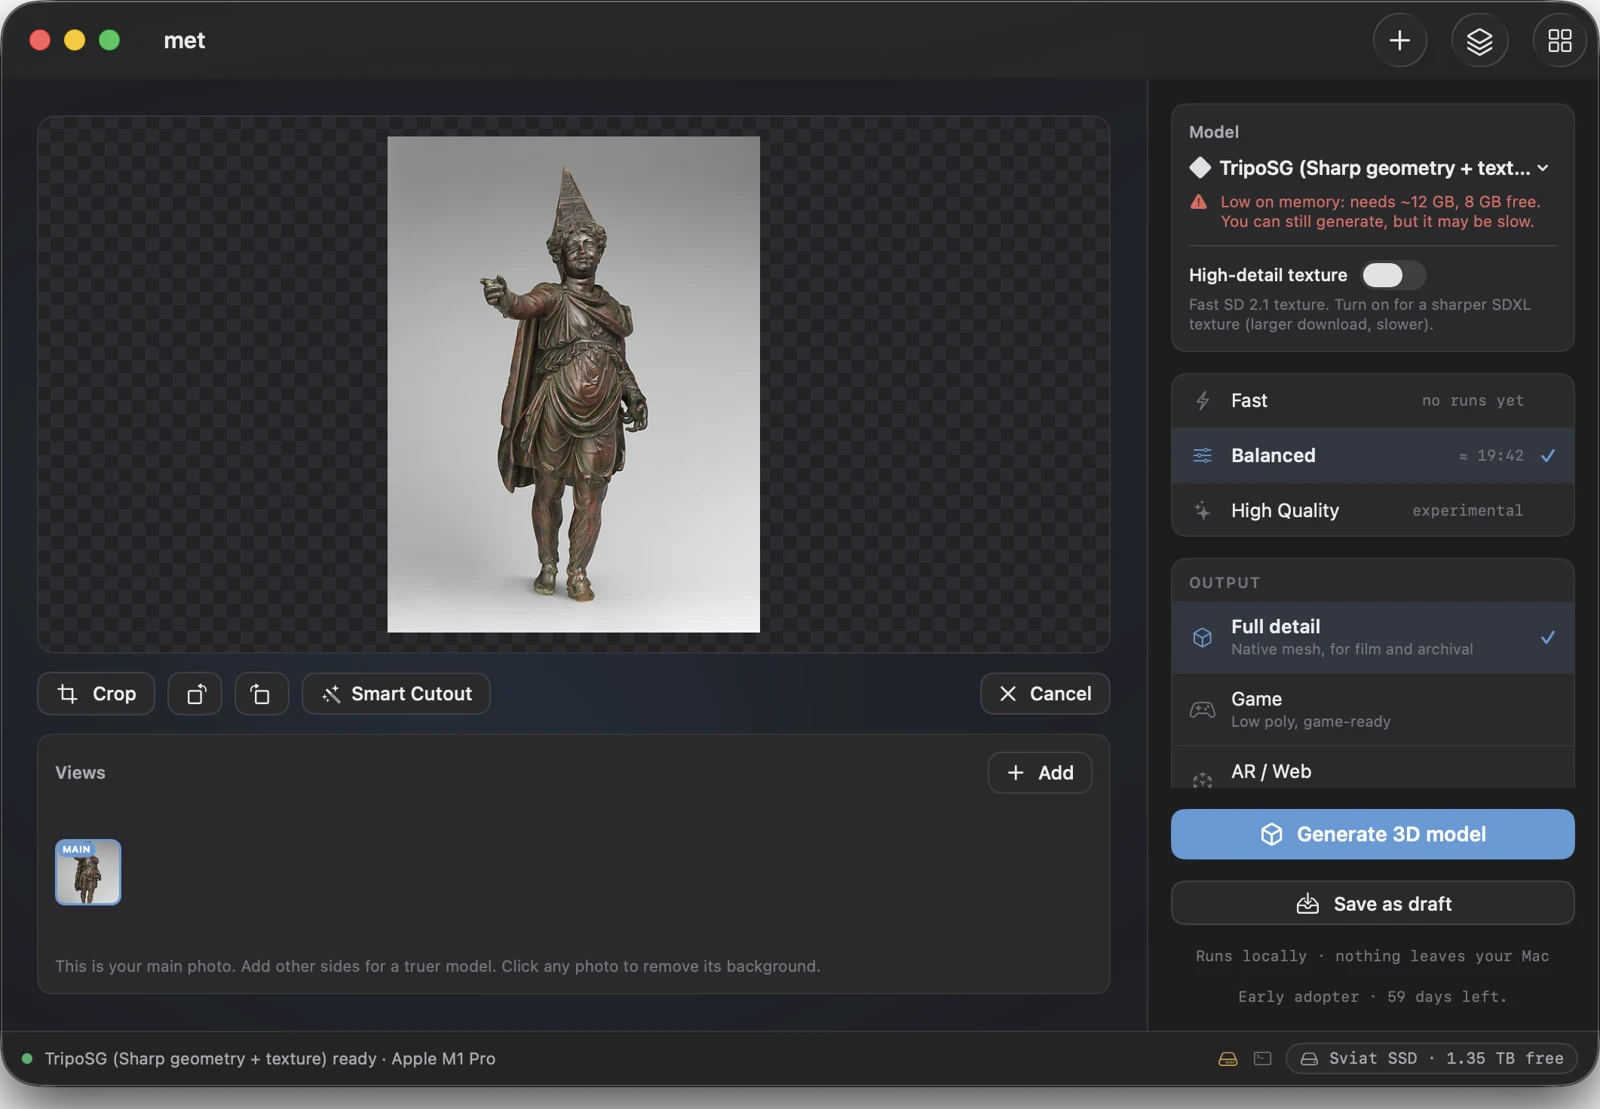1600x1109 pixels.
Task: Click the white diamond model icon
Action: (1200, 168)
